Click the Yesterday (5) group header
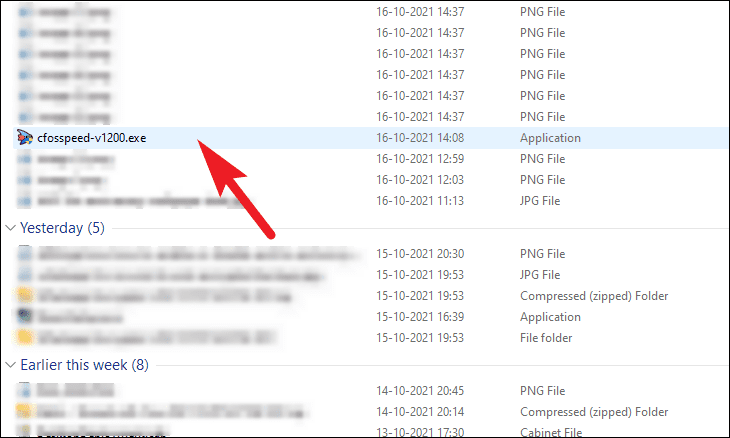 click(x=62, y=228)
